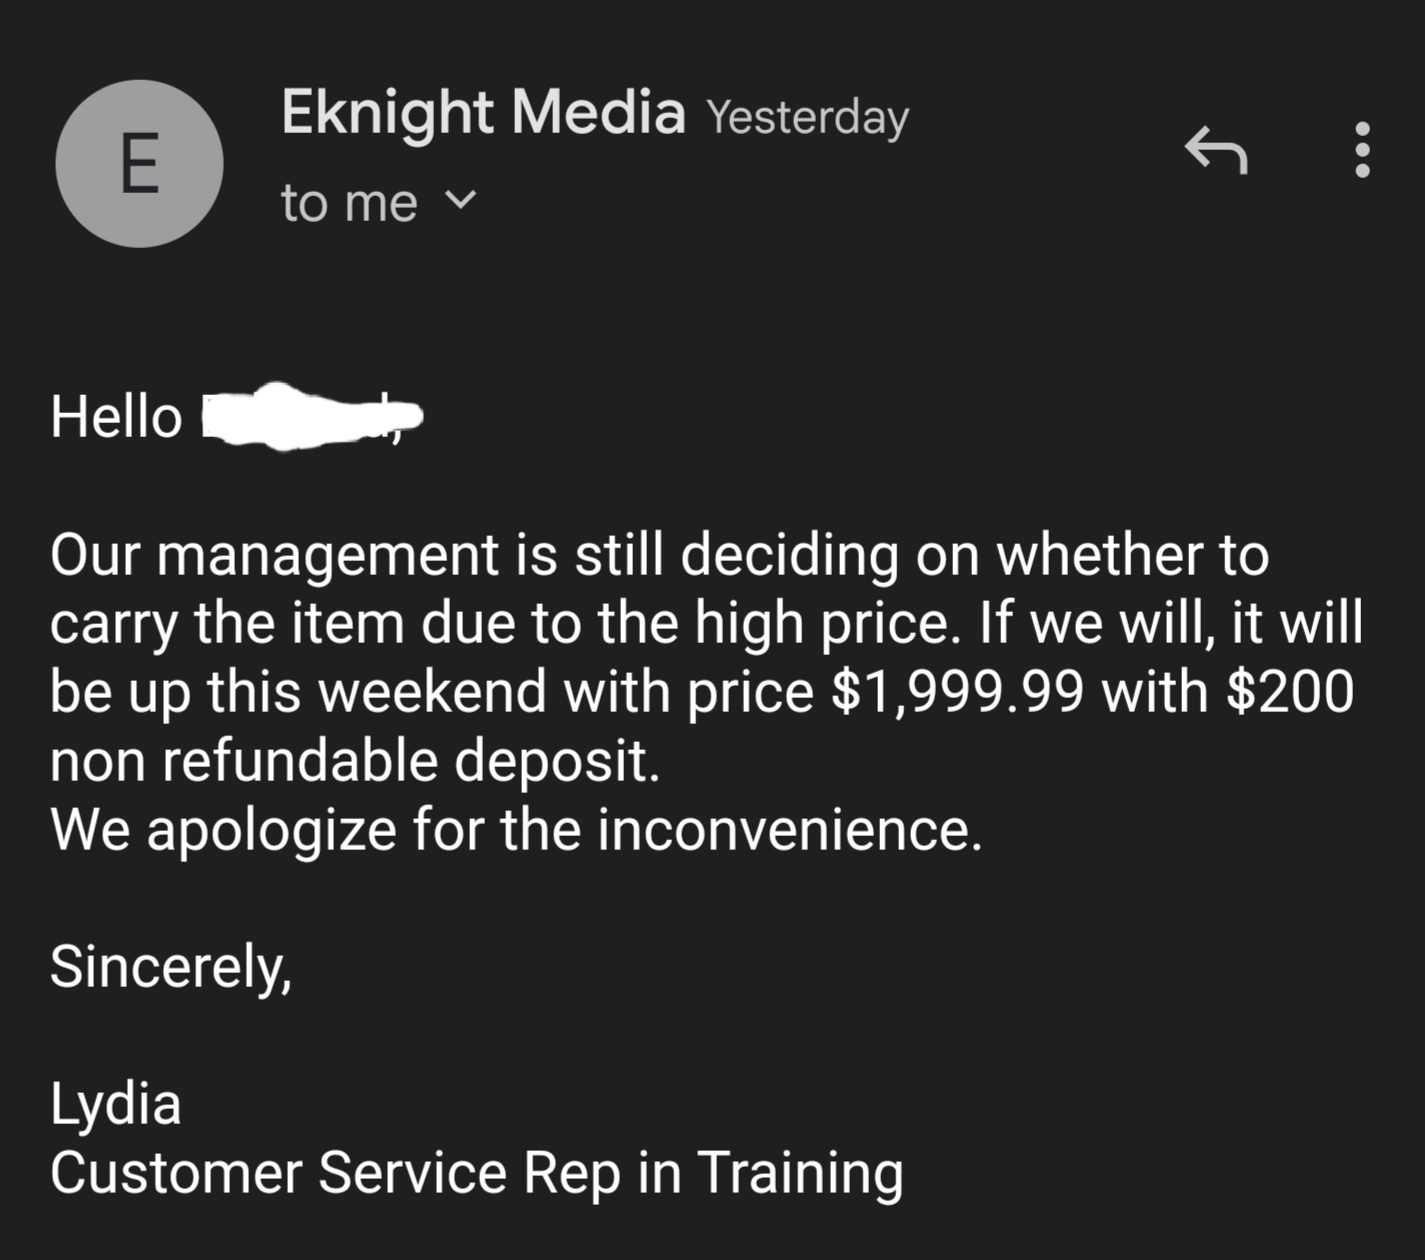Tap the "non refundable deposit." text
The image size is (1425, 1260).
click(x=355, y=760)
